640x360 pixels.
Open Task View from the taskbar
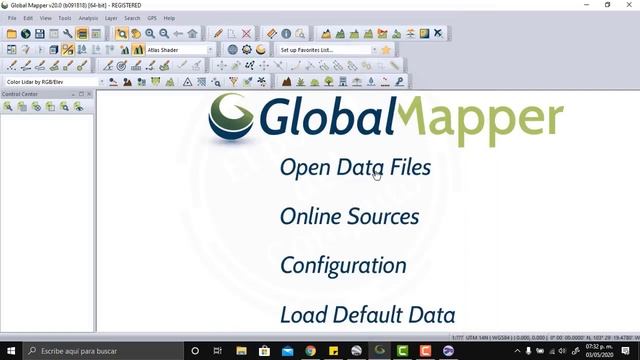(x=218, y=351)
